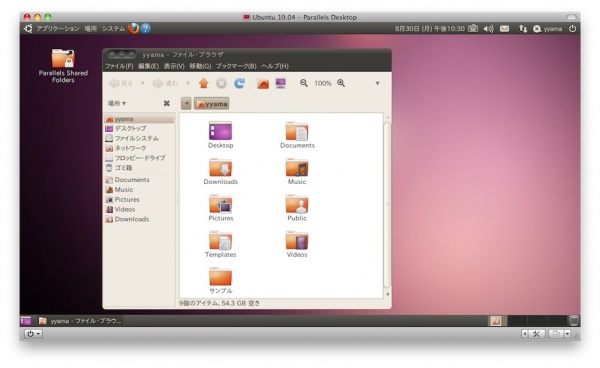Open the ヘルプ(H) menu
600x368 pixels.
click(x=275, y=66)
